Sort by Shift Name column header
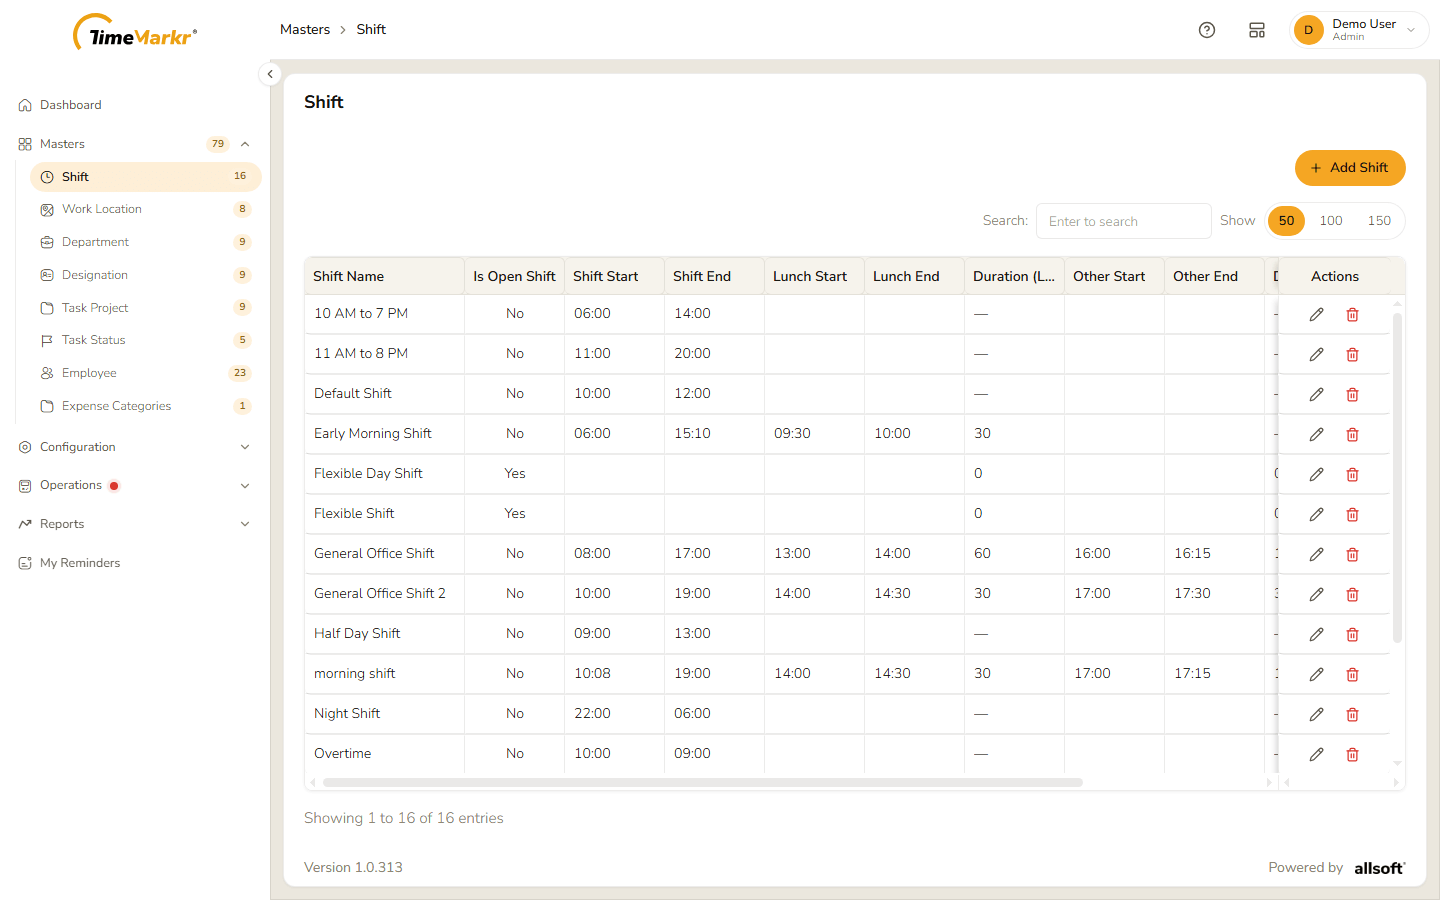 pos(384,276)
